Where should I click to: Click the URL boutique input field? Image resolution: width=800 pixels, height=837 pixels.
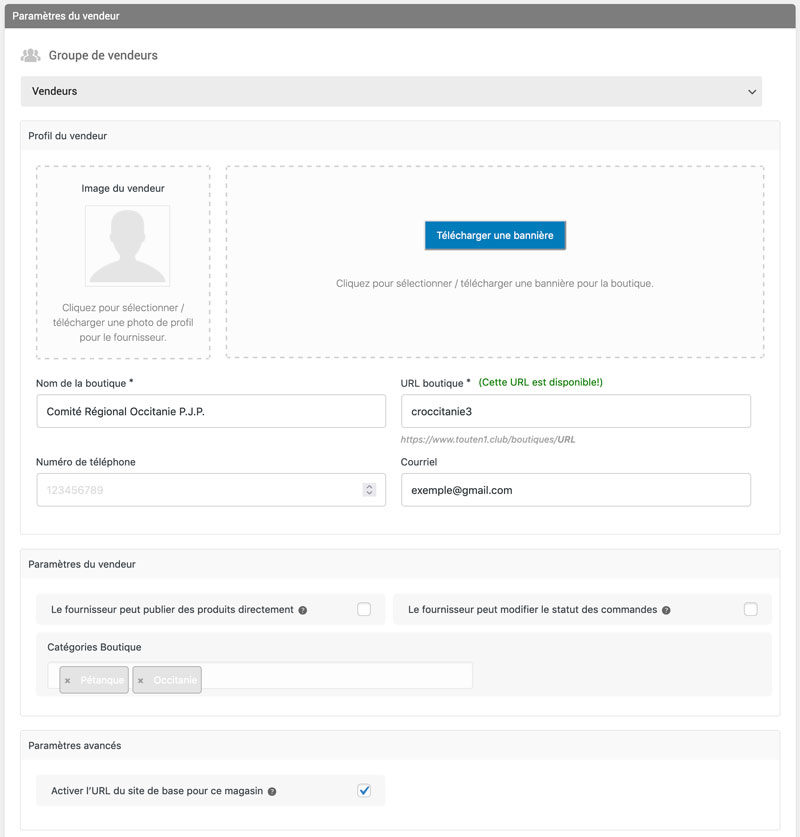click(575, 411)
